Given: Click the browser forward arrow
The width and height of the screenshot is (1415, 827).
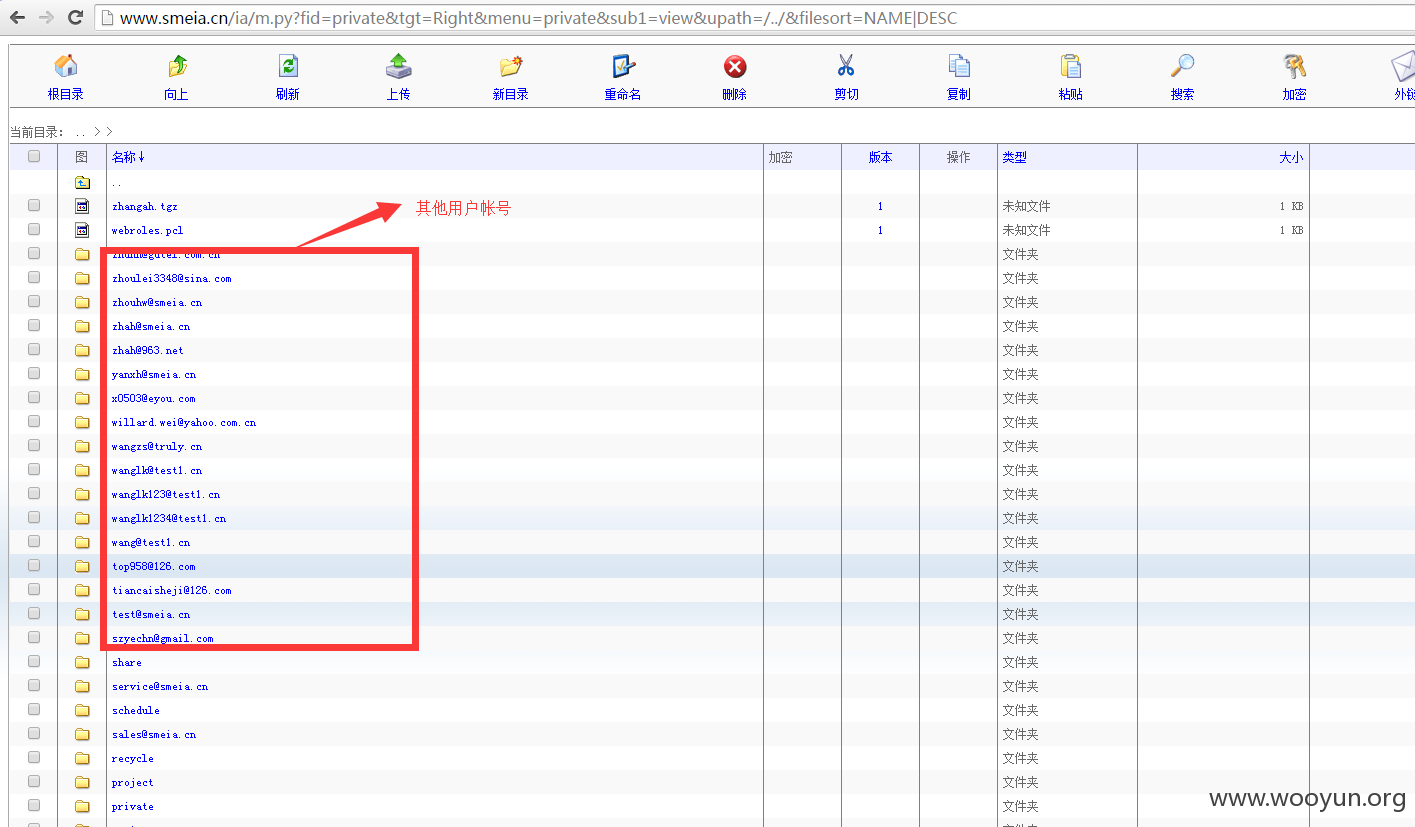Looking at the screenshot, I should pyautogui.click(x=46, y=17).
